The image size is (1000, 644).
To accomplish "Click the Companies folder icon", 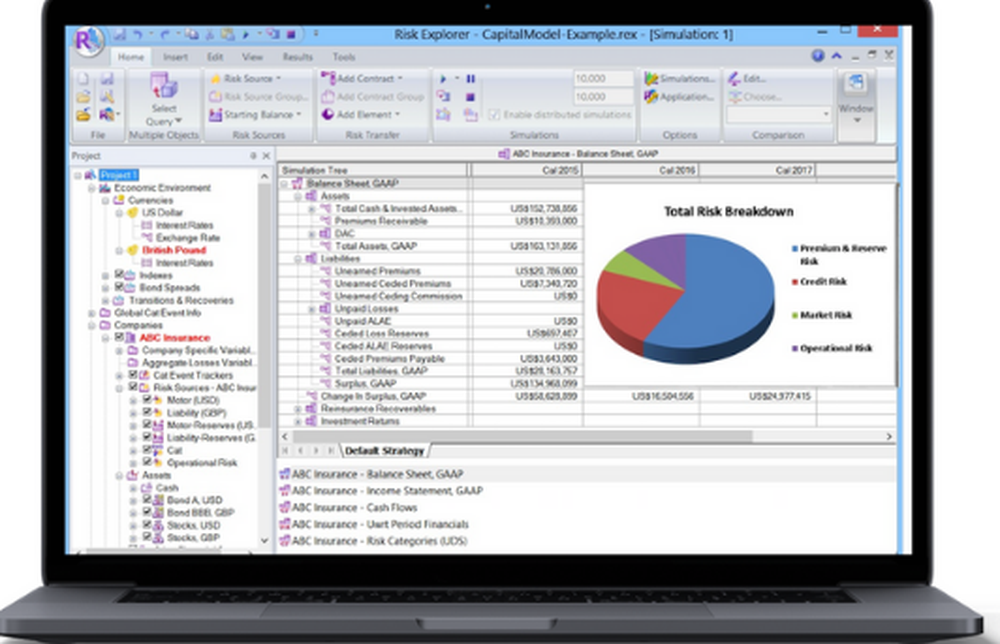I will click(105, 325).
